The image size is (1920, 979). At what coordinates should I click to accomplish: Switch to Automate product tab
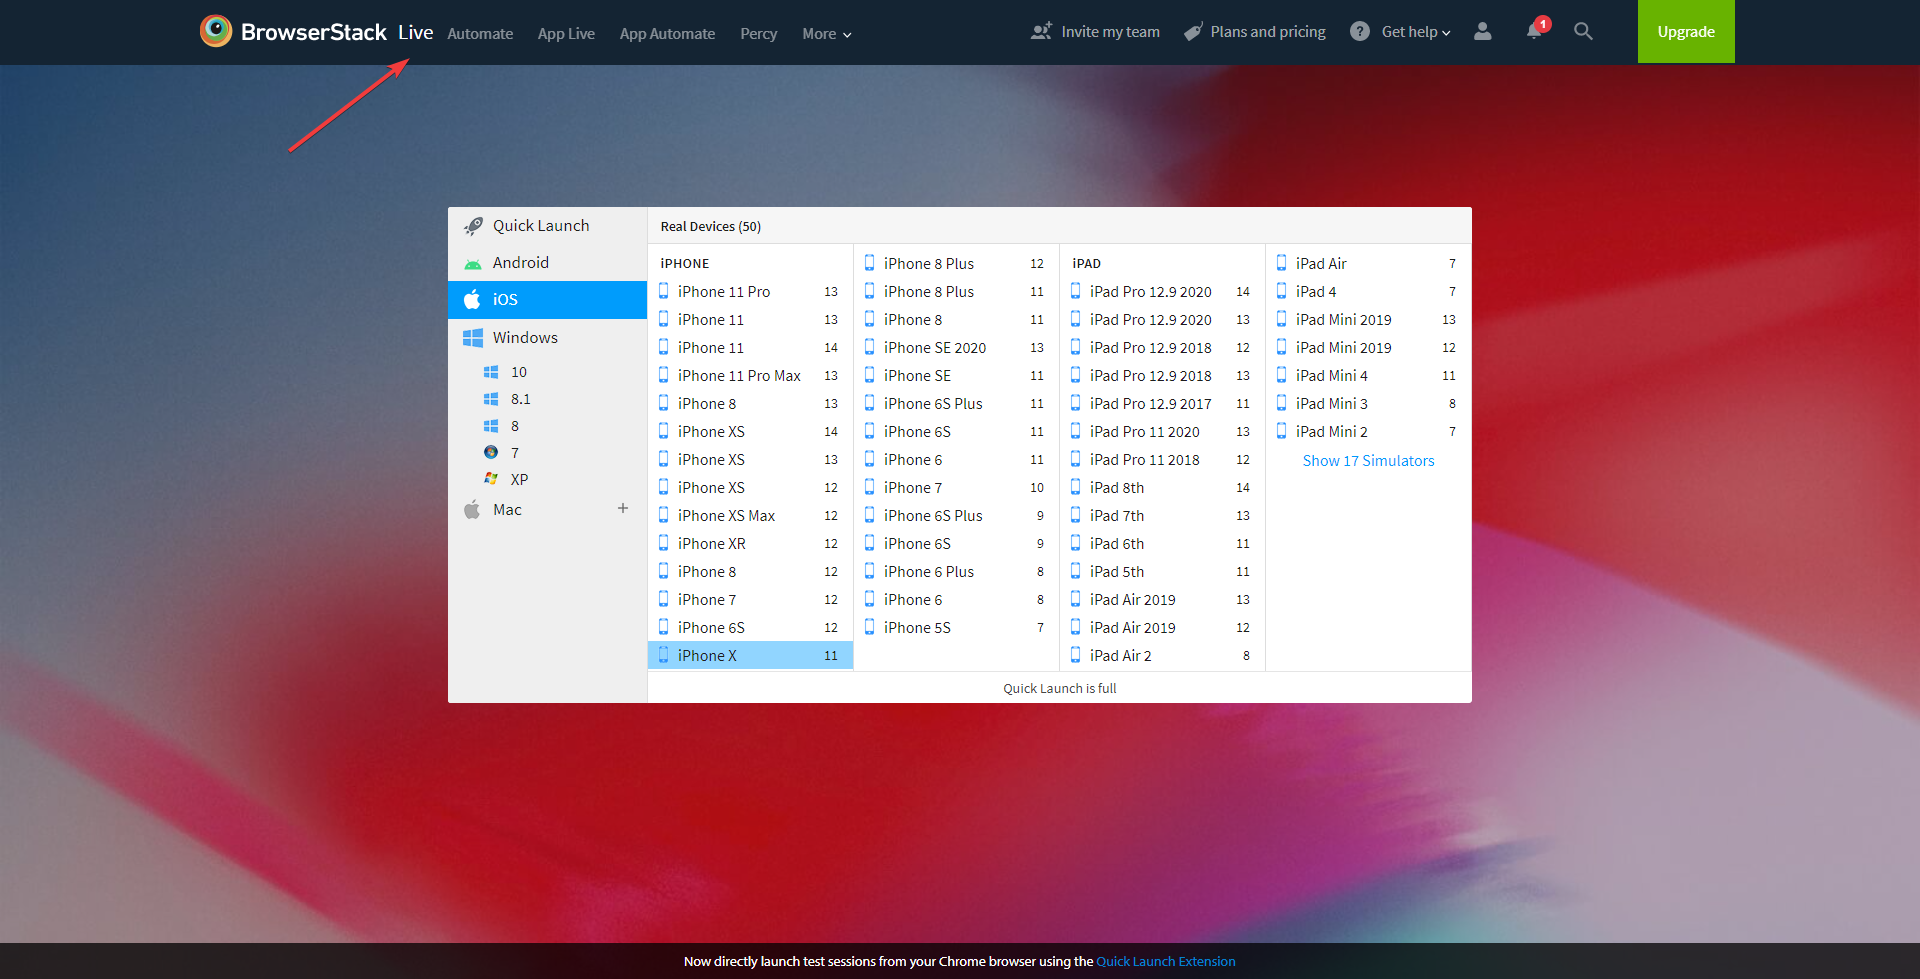tap(480, 34)
